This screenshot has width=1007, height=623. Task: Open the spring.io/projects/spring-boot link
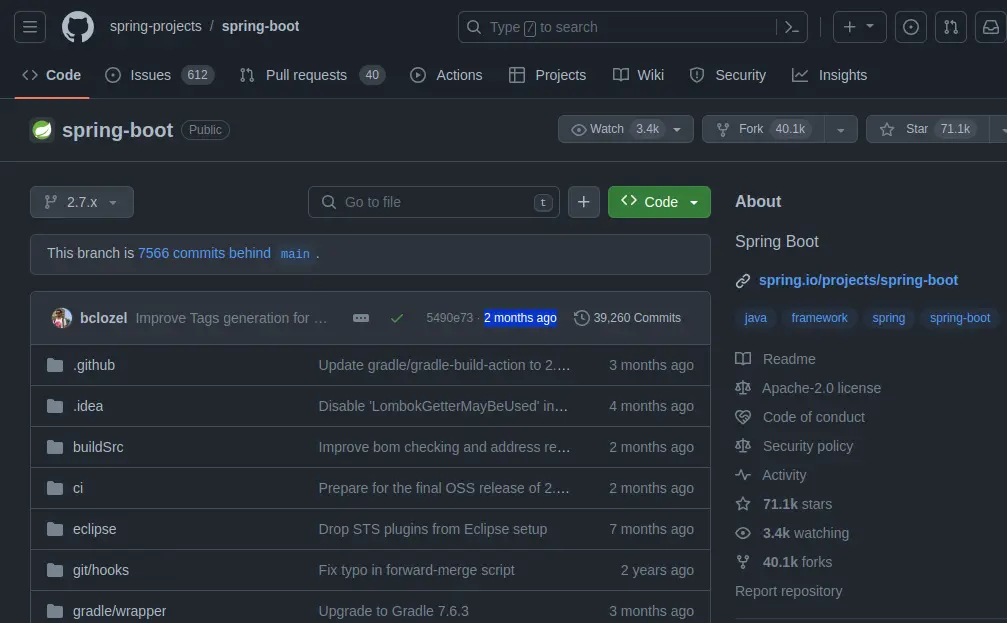click(x=858, y=280)
